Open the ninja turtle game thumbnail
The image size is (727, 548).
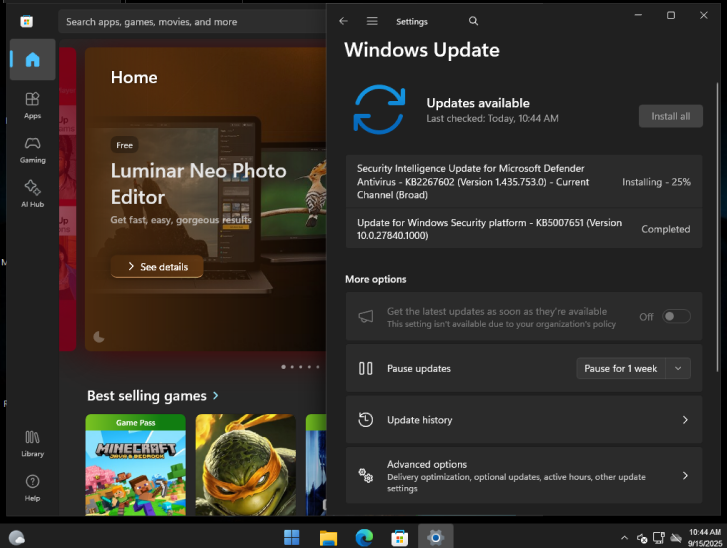(245, 465)
